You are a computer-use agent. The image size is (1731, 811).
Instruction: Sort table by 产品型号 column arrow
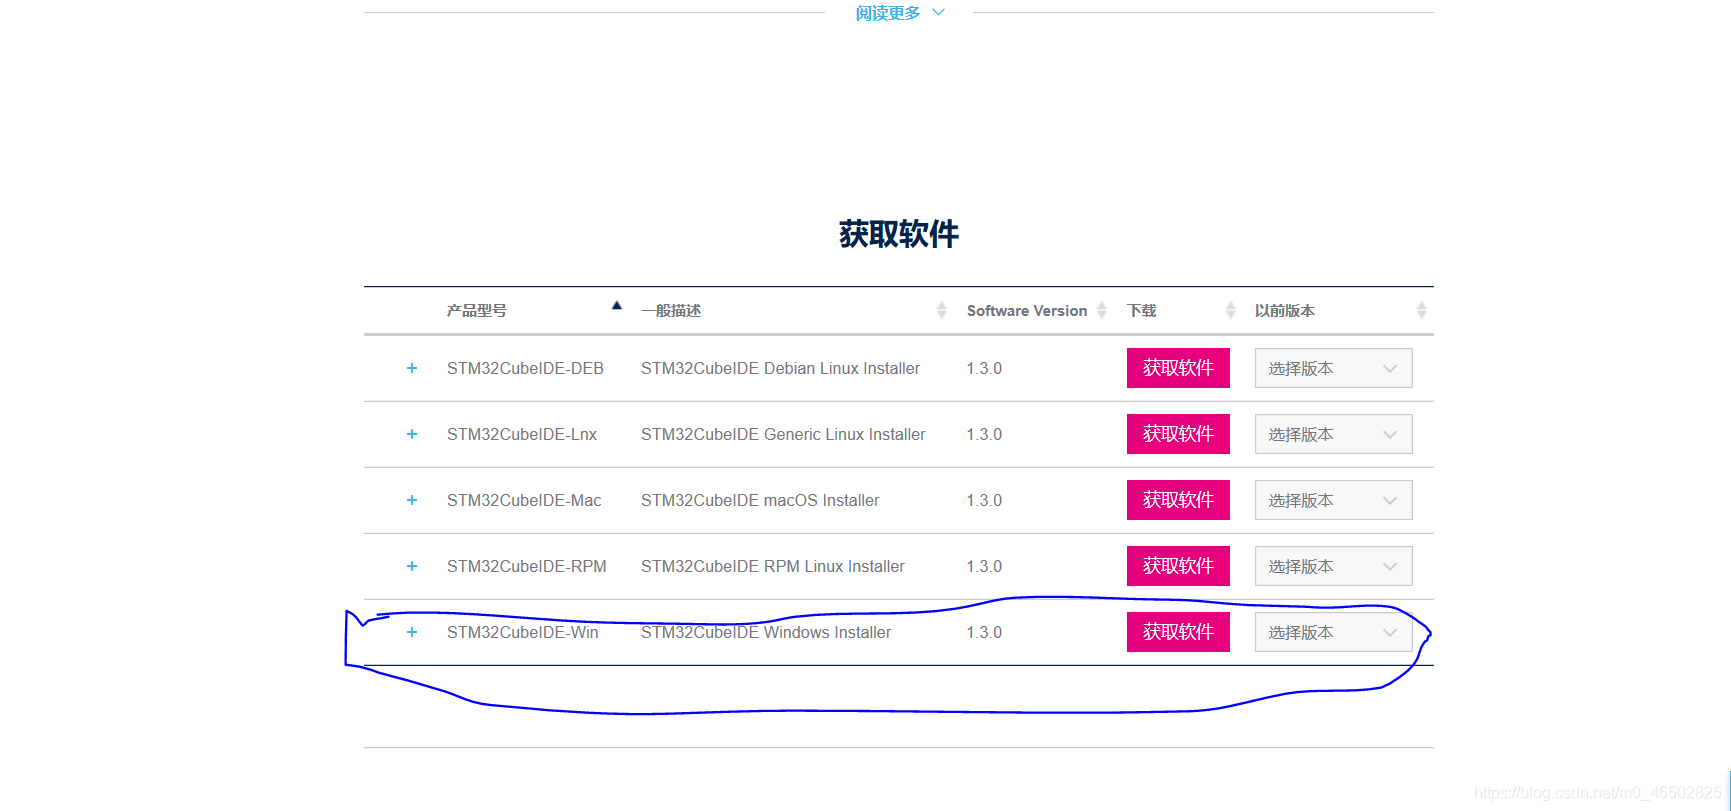click(617, 306)
